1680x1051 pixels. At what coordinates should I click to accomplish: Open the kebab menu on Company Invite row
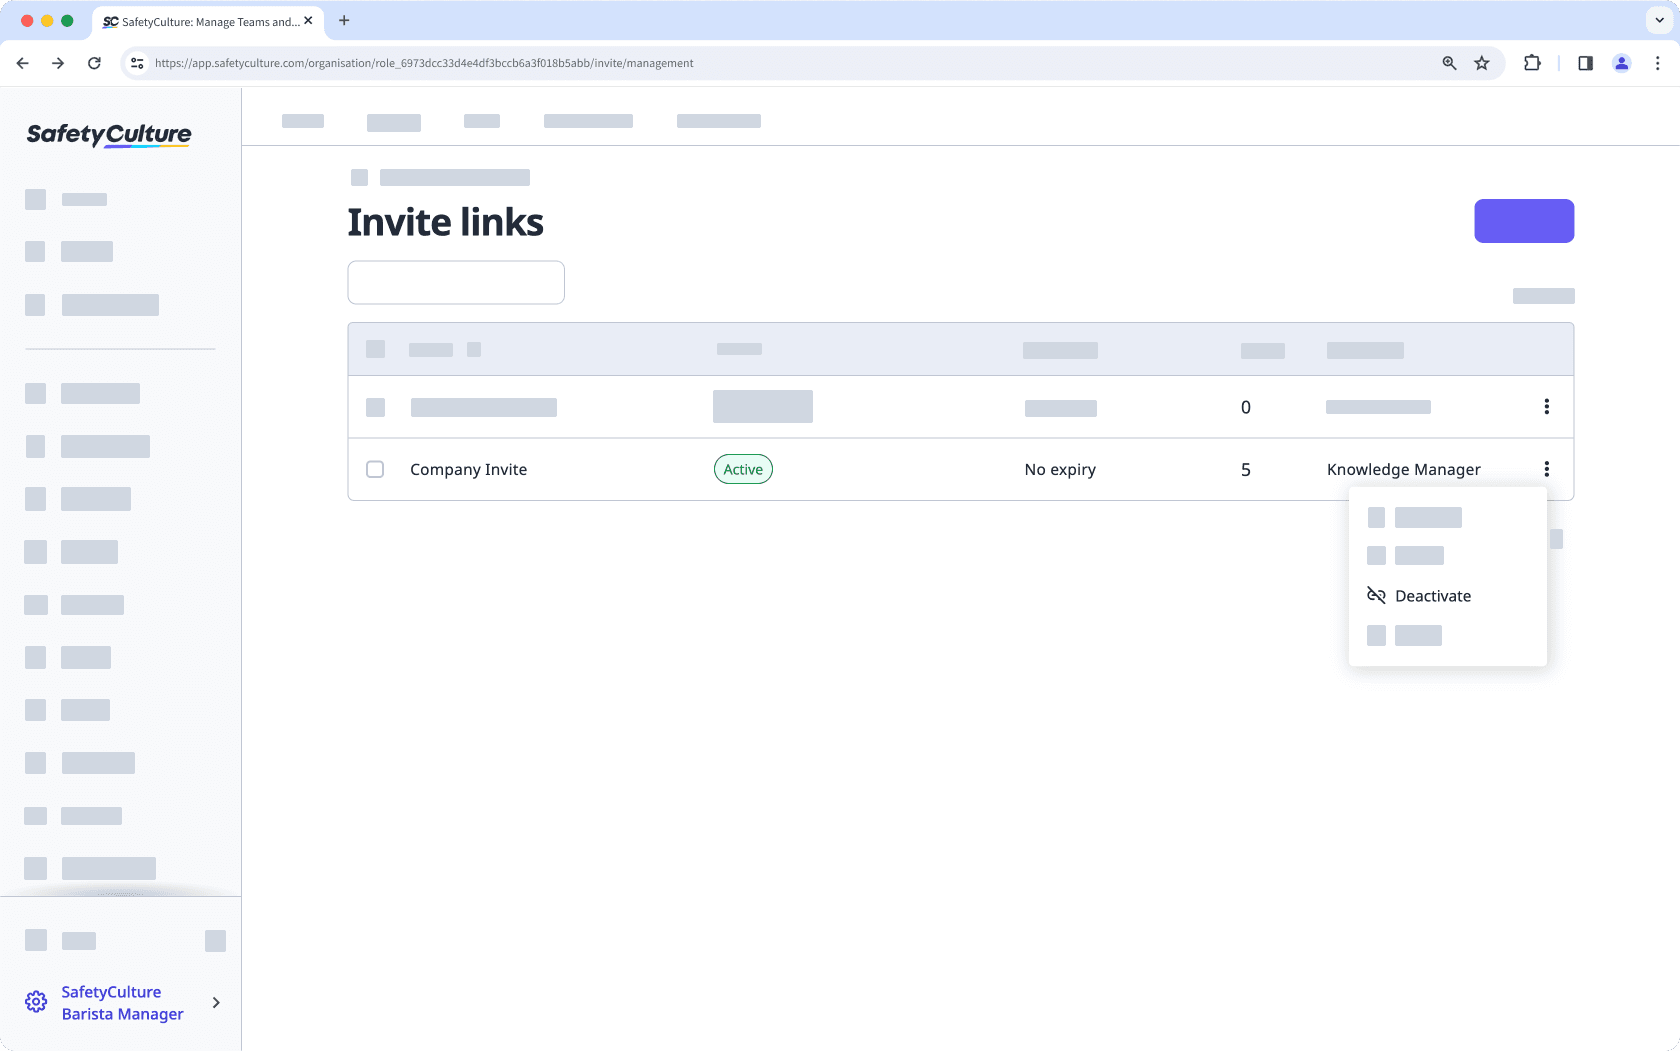coord(1547,469)
